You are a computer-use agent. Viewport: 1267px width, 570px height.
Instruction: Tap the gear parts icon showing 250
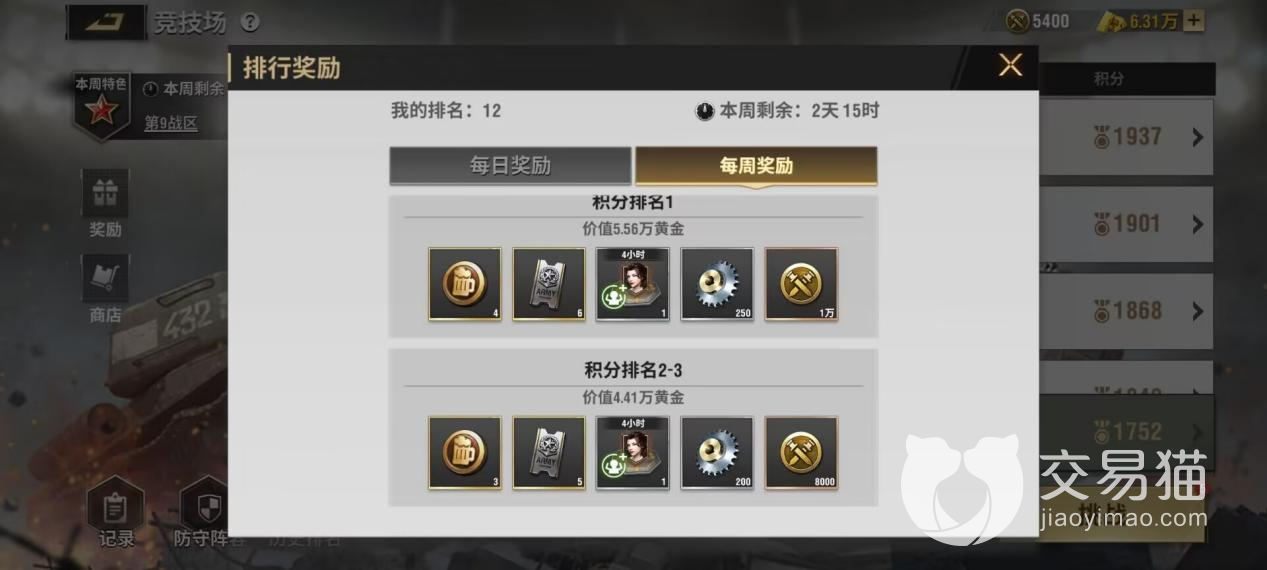(x=717, y=284)
